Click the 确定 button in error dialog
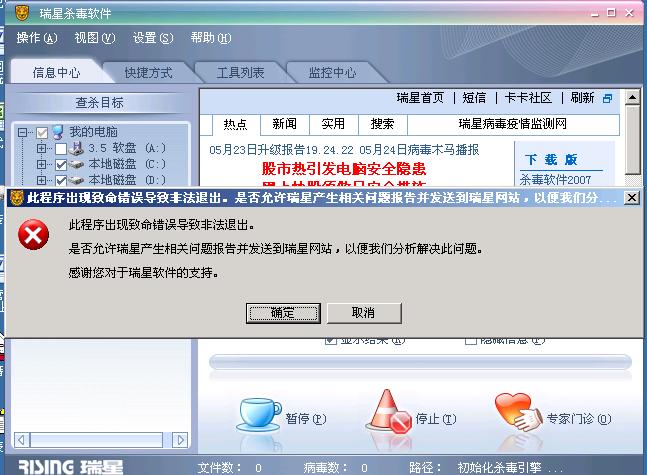647x475 pixels. tap(283, 313)
